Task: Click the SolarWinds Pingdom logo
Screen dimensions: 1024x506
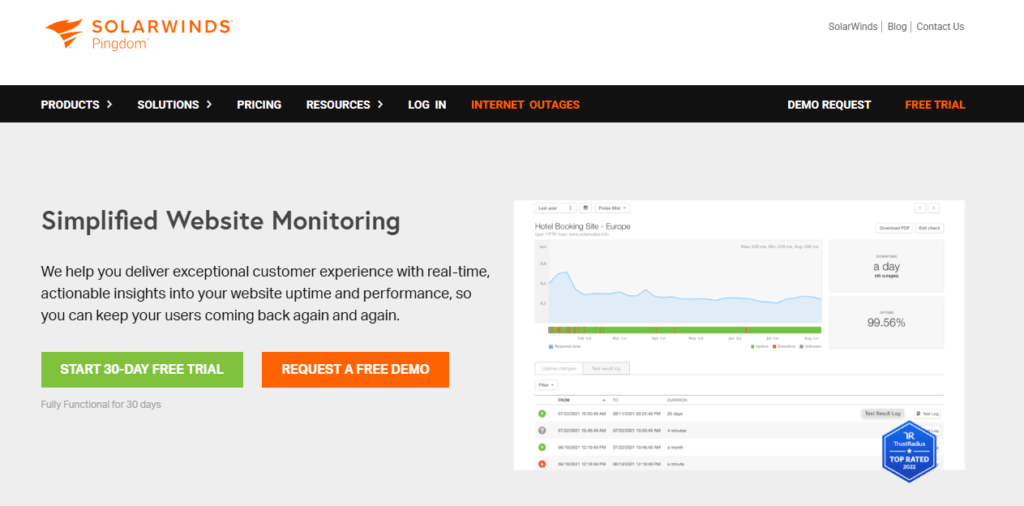Action: (x=138, y=32)
